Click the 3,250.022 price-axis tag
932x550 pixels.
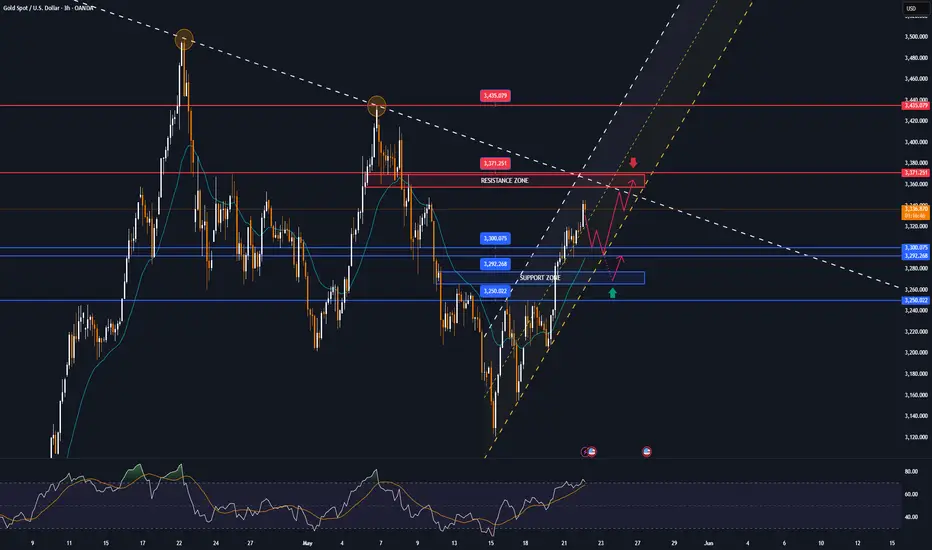pyautogui.click(x=915, y=300)
